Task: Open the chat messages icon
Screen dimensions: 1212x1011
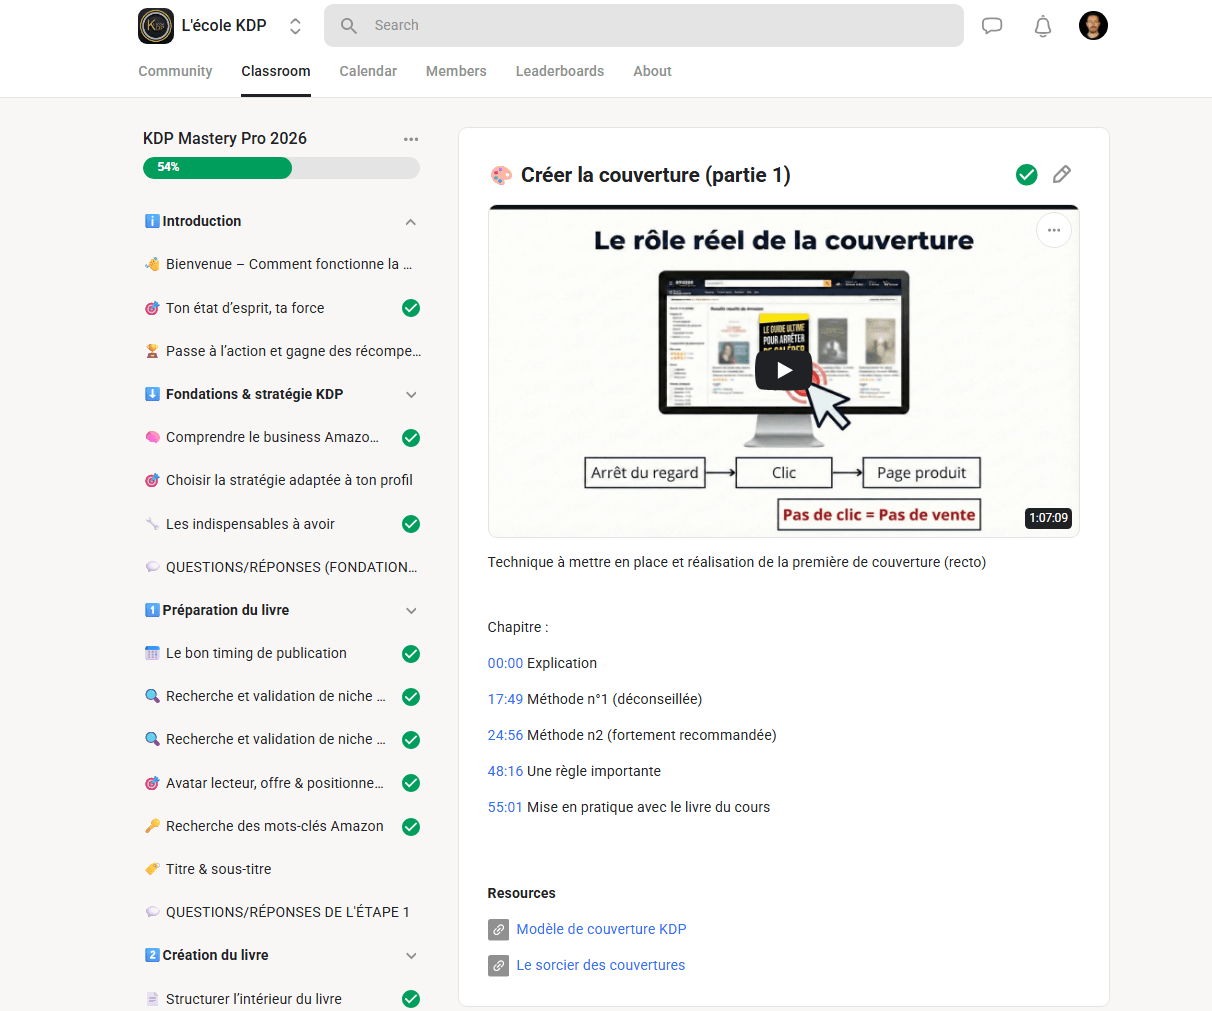Action: [x=992, y=26]
